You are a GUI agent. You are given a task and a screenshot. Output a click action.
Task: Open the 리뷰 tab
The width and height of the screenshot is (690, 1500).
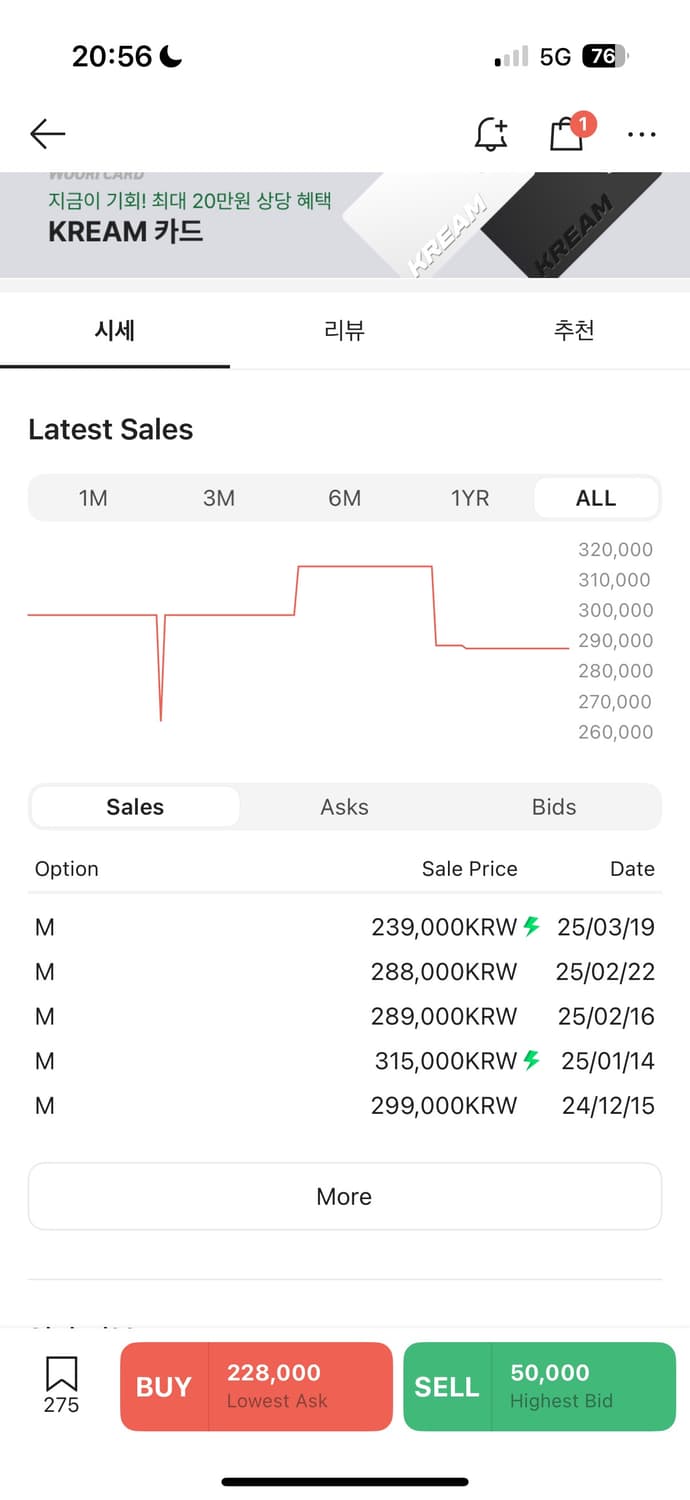click(x=345, y=330)
